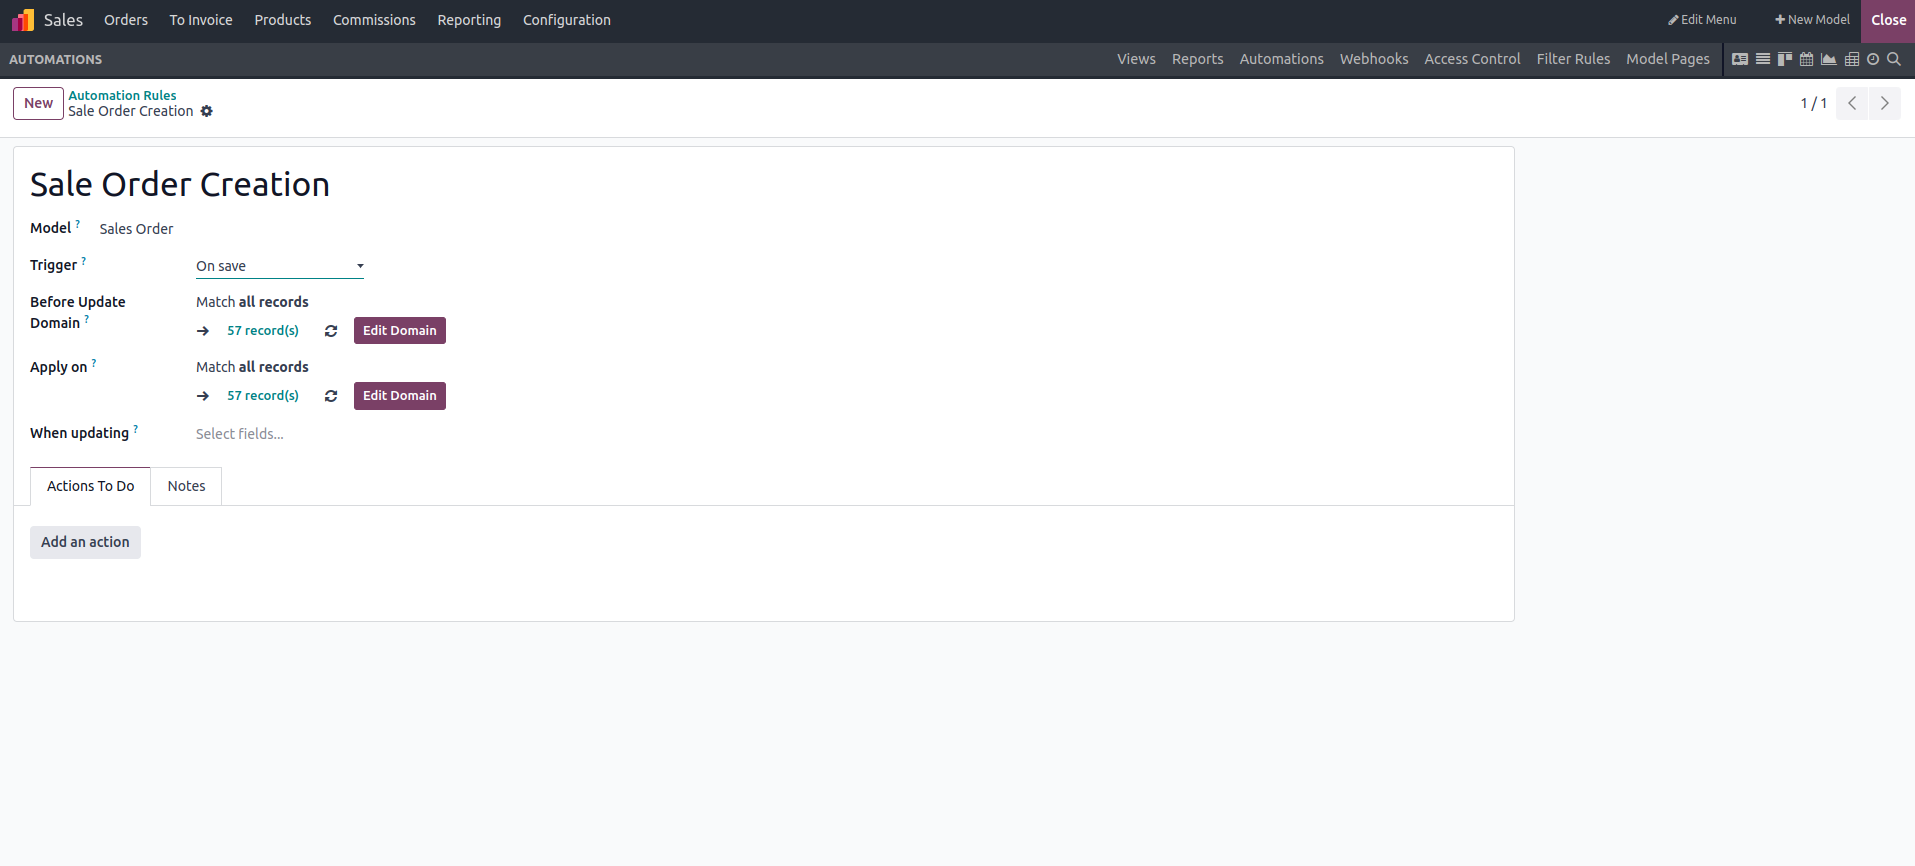
Task: Click Add an action button
Action: pos(85,542)
